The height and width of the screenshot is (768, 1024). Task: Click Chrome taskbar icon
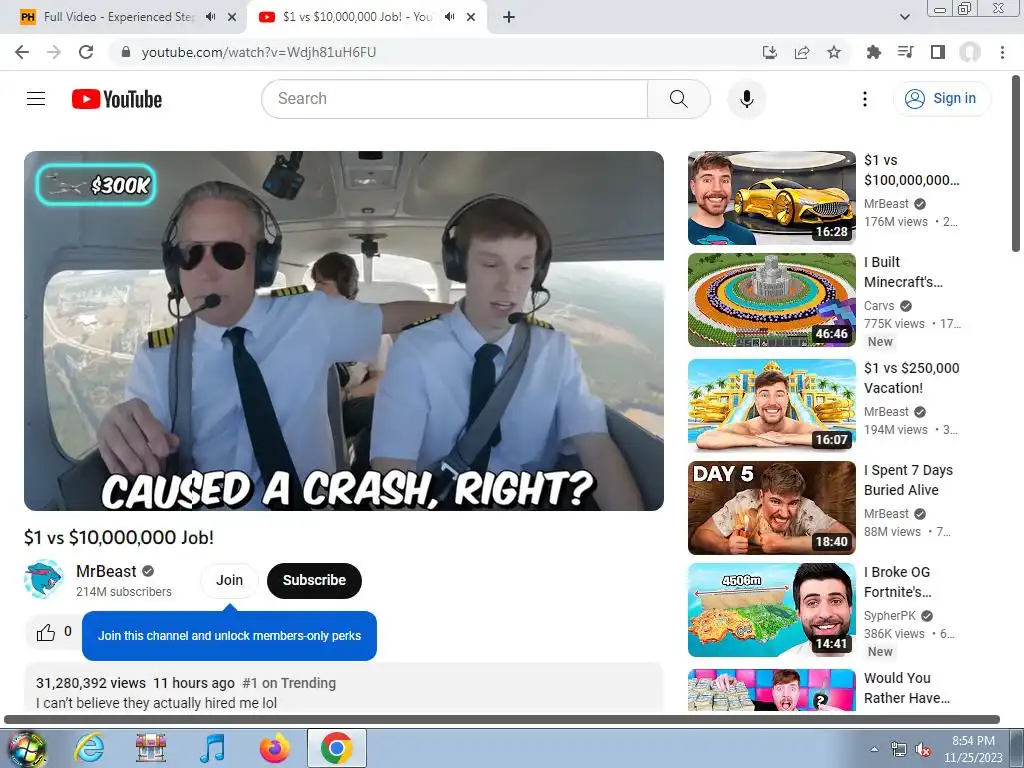click(337, 748)
